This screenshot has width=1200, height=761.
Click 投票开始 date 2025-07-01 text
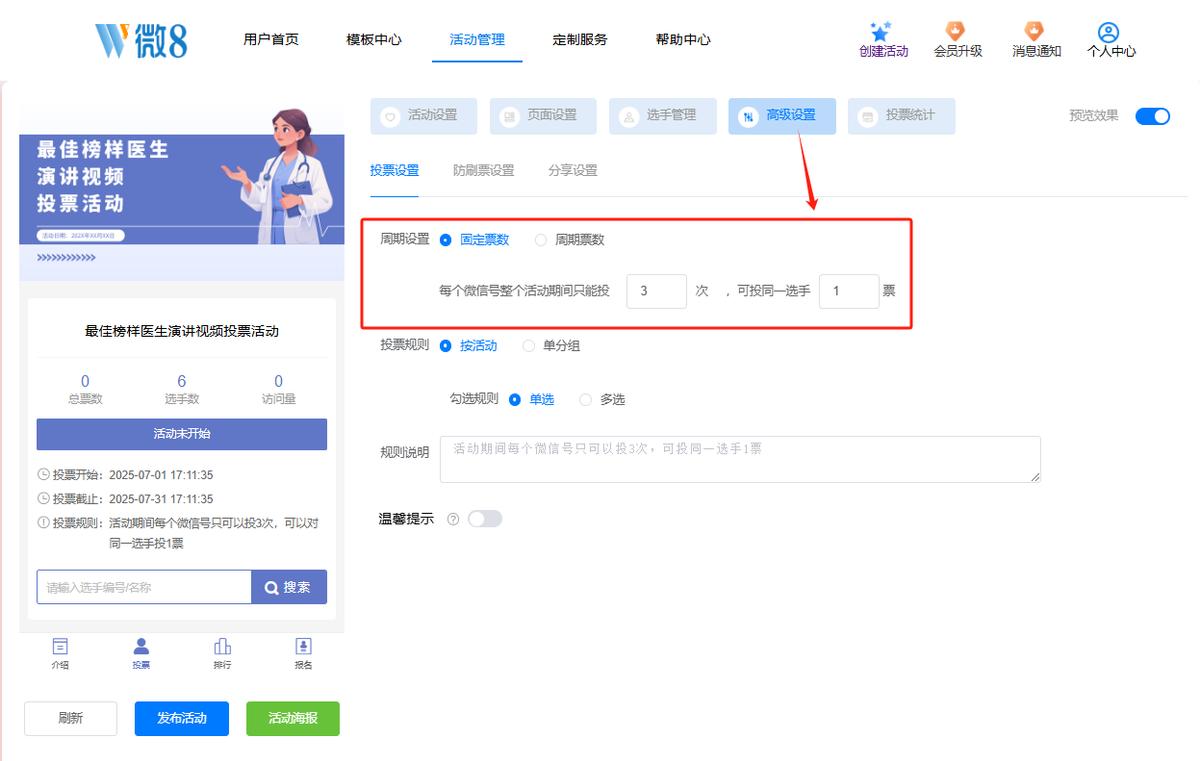click(161, 475)
